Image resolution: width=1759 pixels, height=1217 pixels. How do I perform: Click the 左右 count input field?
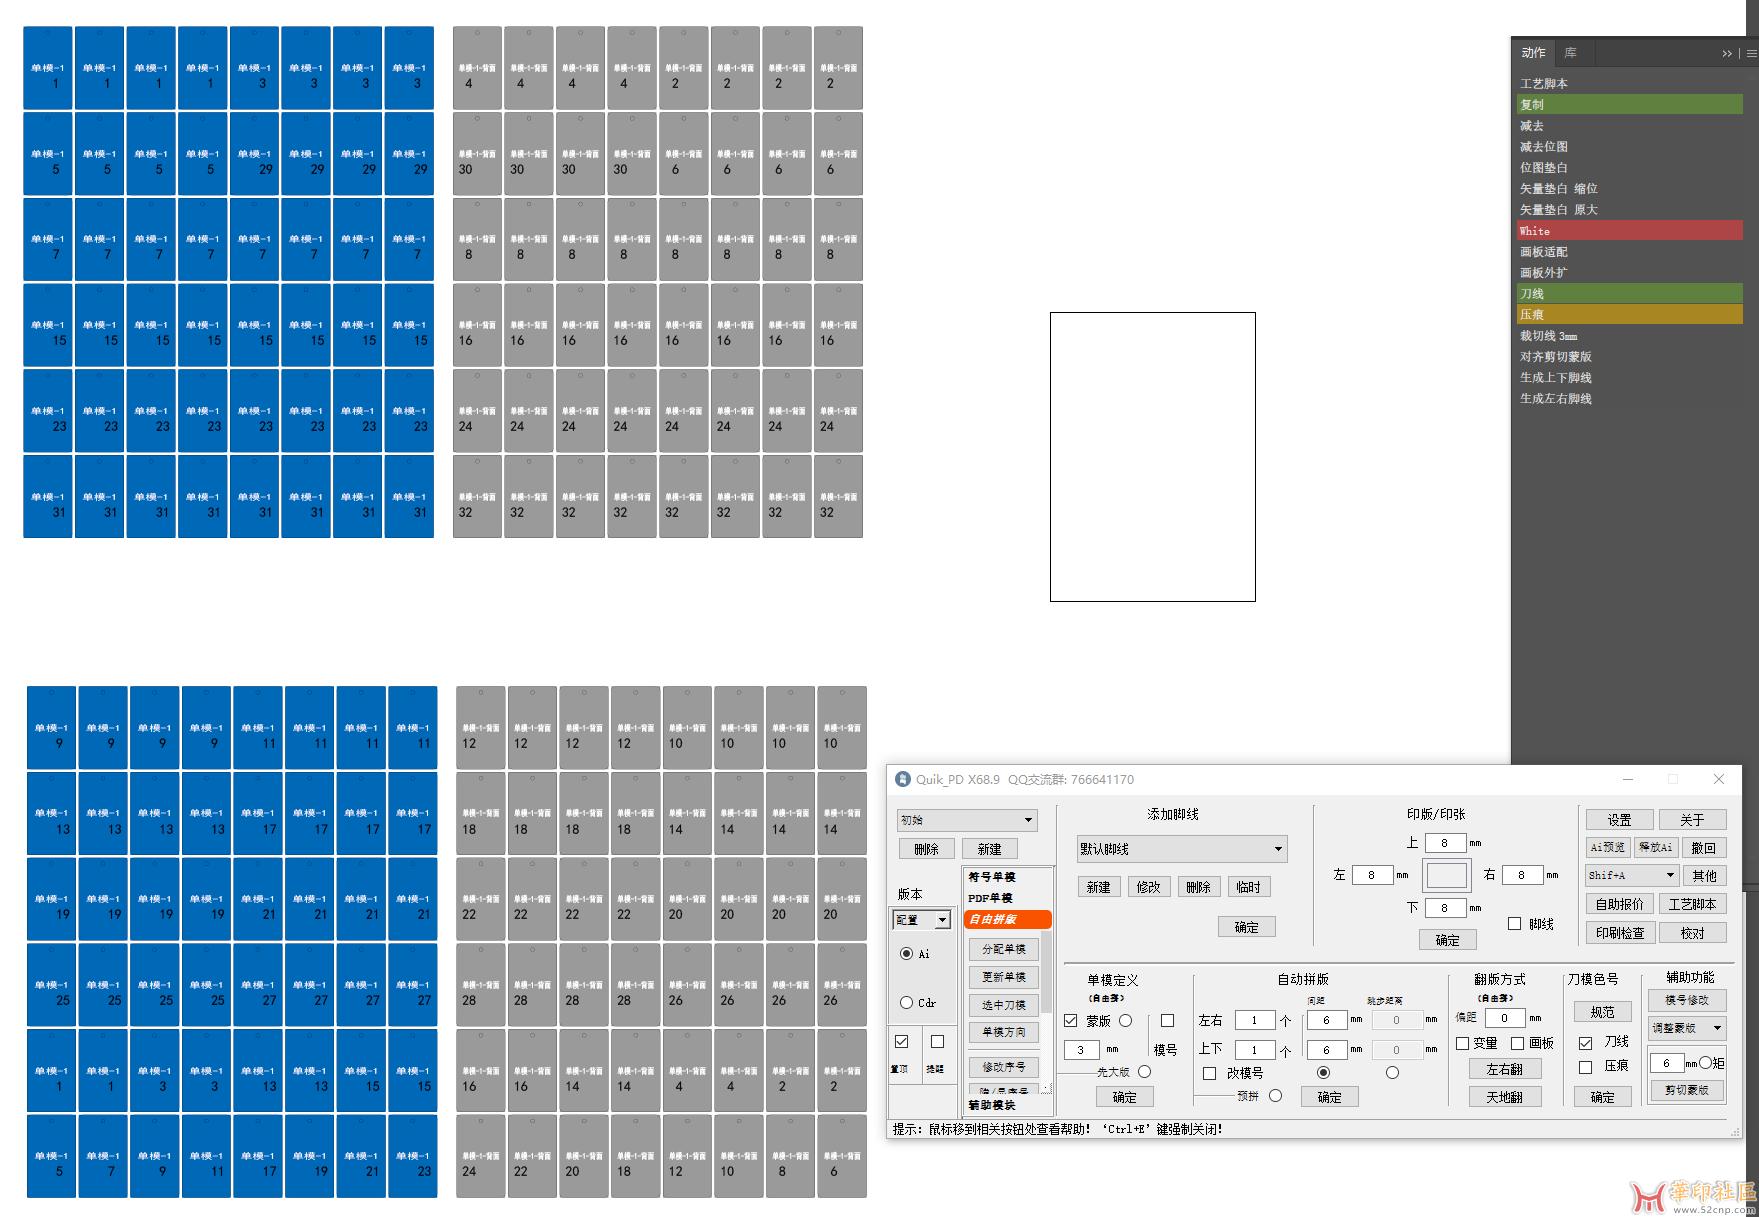click(x=1254, y=1020)
